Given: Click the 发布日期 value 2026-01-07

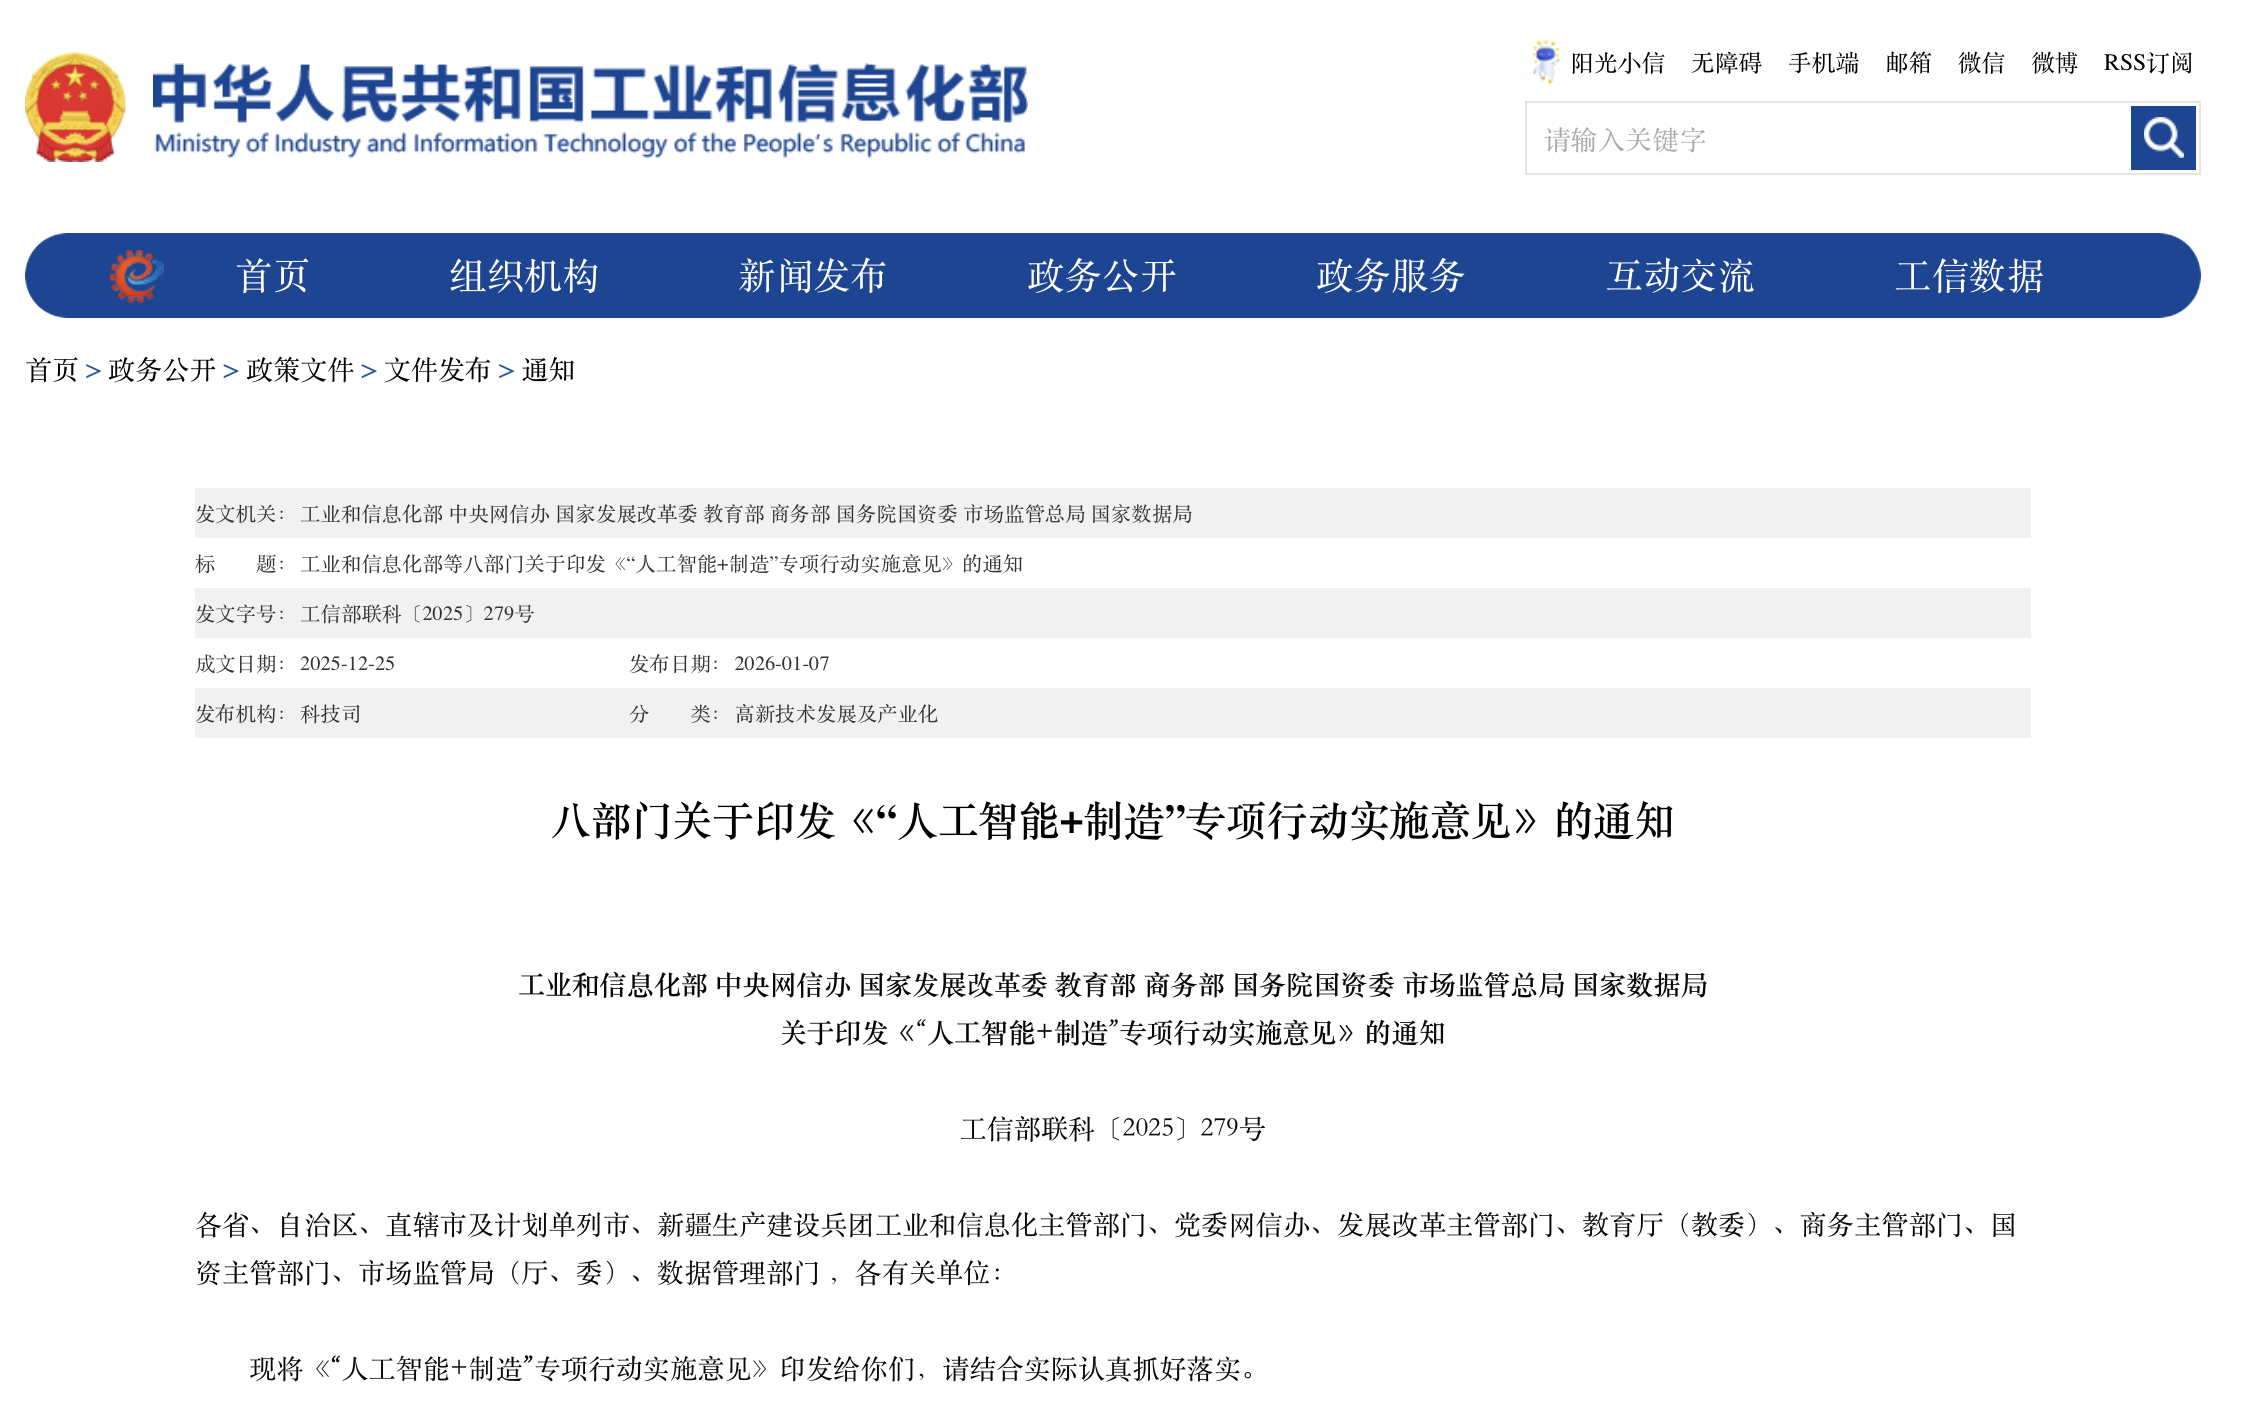Looking at the screenshot, I should (781, 664).
